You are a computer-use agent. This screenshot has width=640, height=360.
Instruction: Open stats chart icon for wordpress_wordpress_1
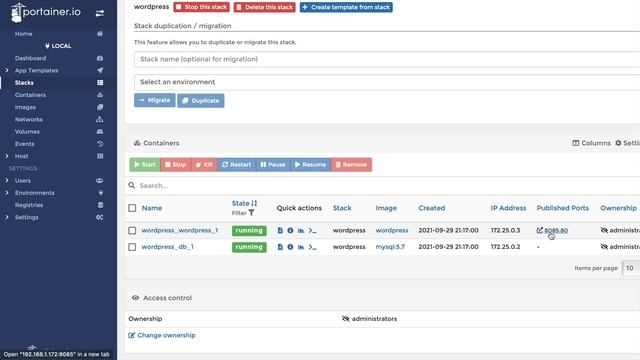coord(301,231)
